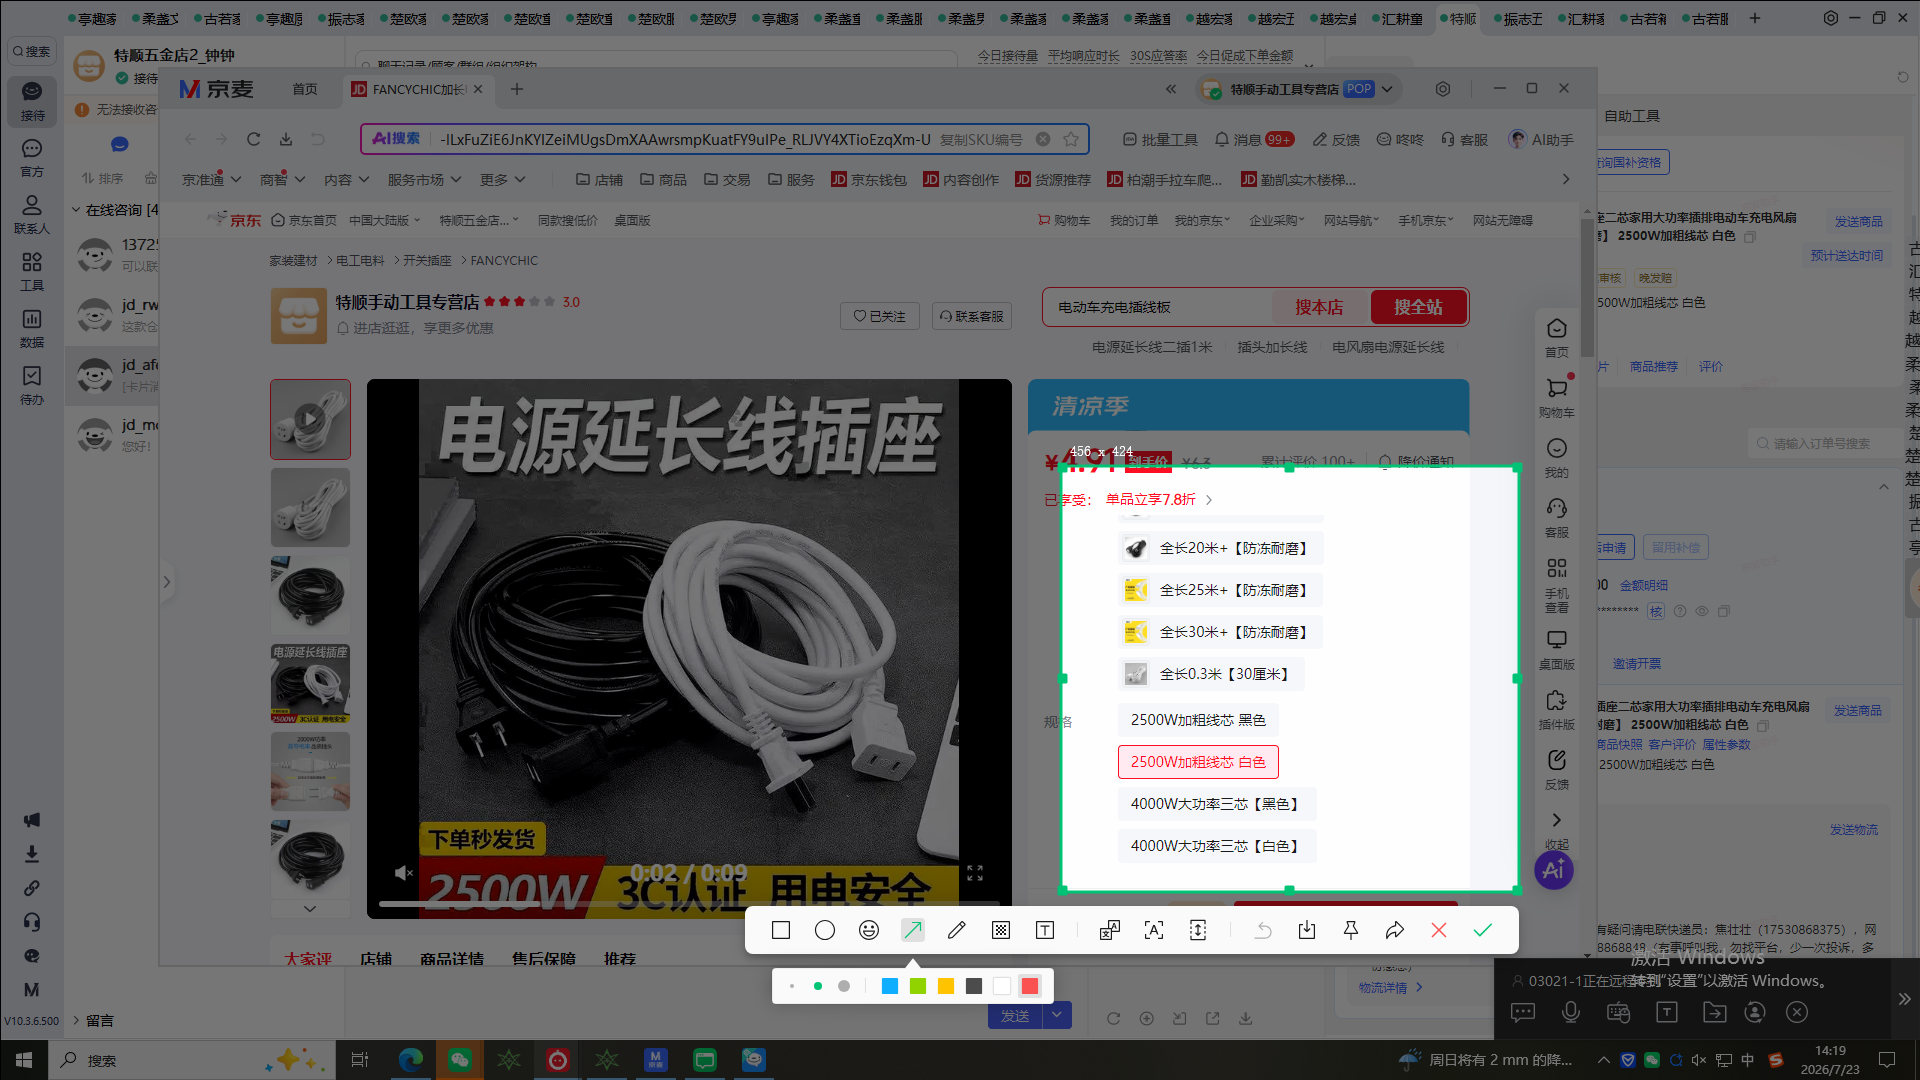
Task: Share the captured screenshot
Action: coord(1395,930)
